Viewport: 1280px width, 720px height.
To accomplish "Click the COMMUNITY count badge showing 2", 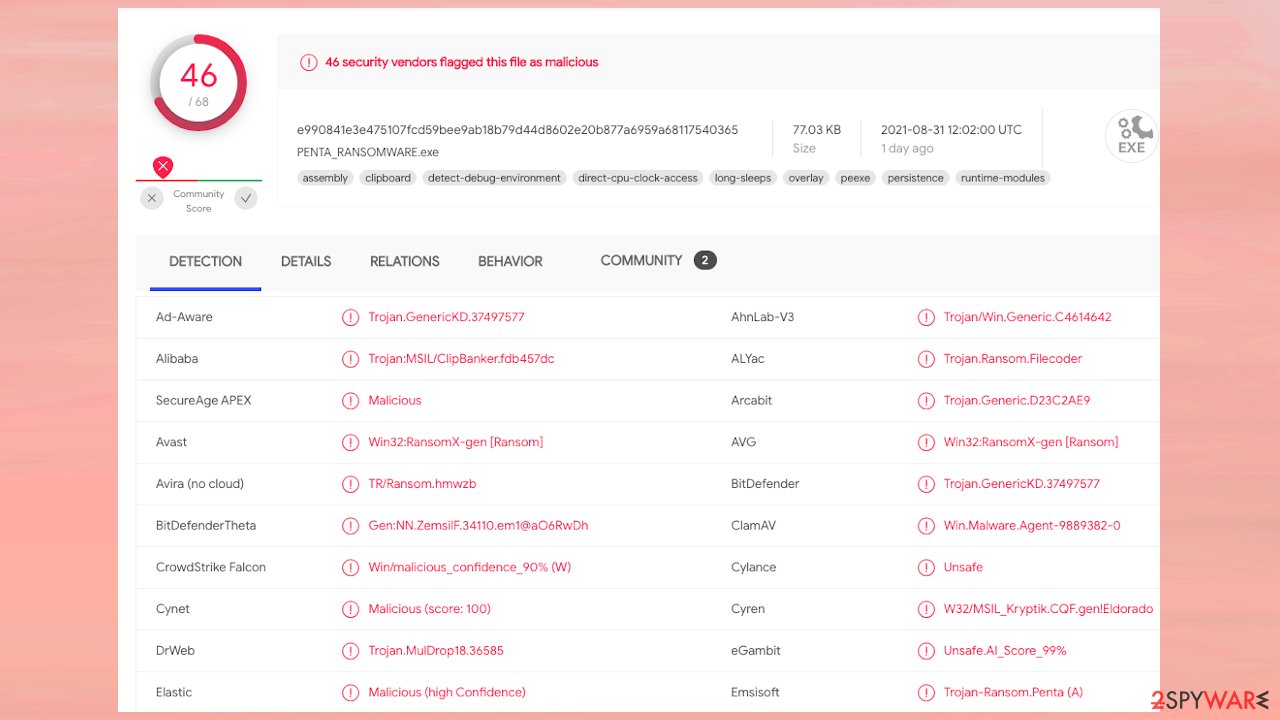I will (x=705, y=260).
